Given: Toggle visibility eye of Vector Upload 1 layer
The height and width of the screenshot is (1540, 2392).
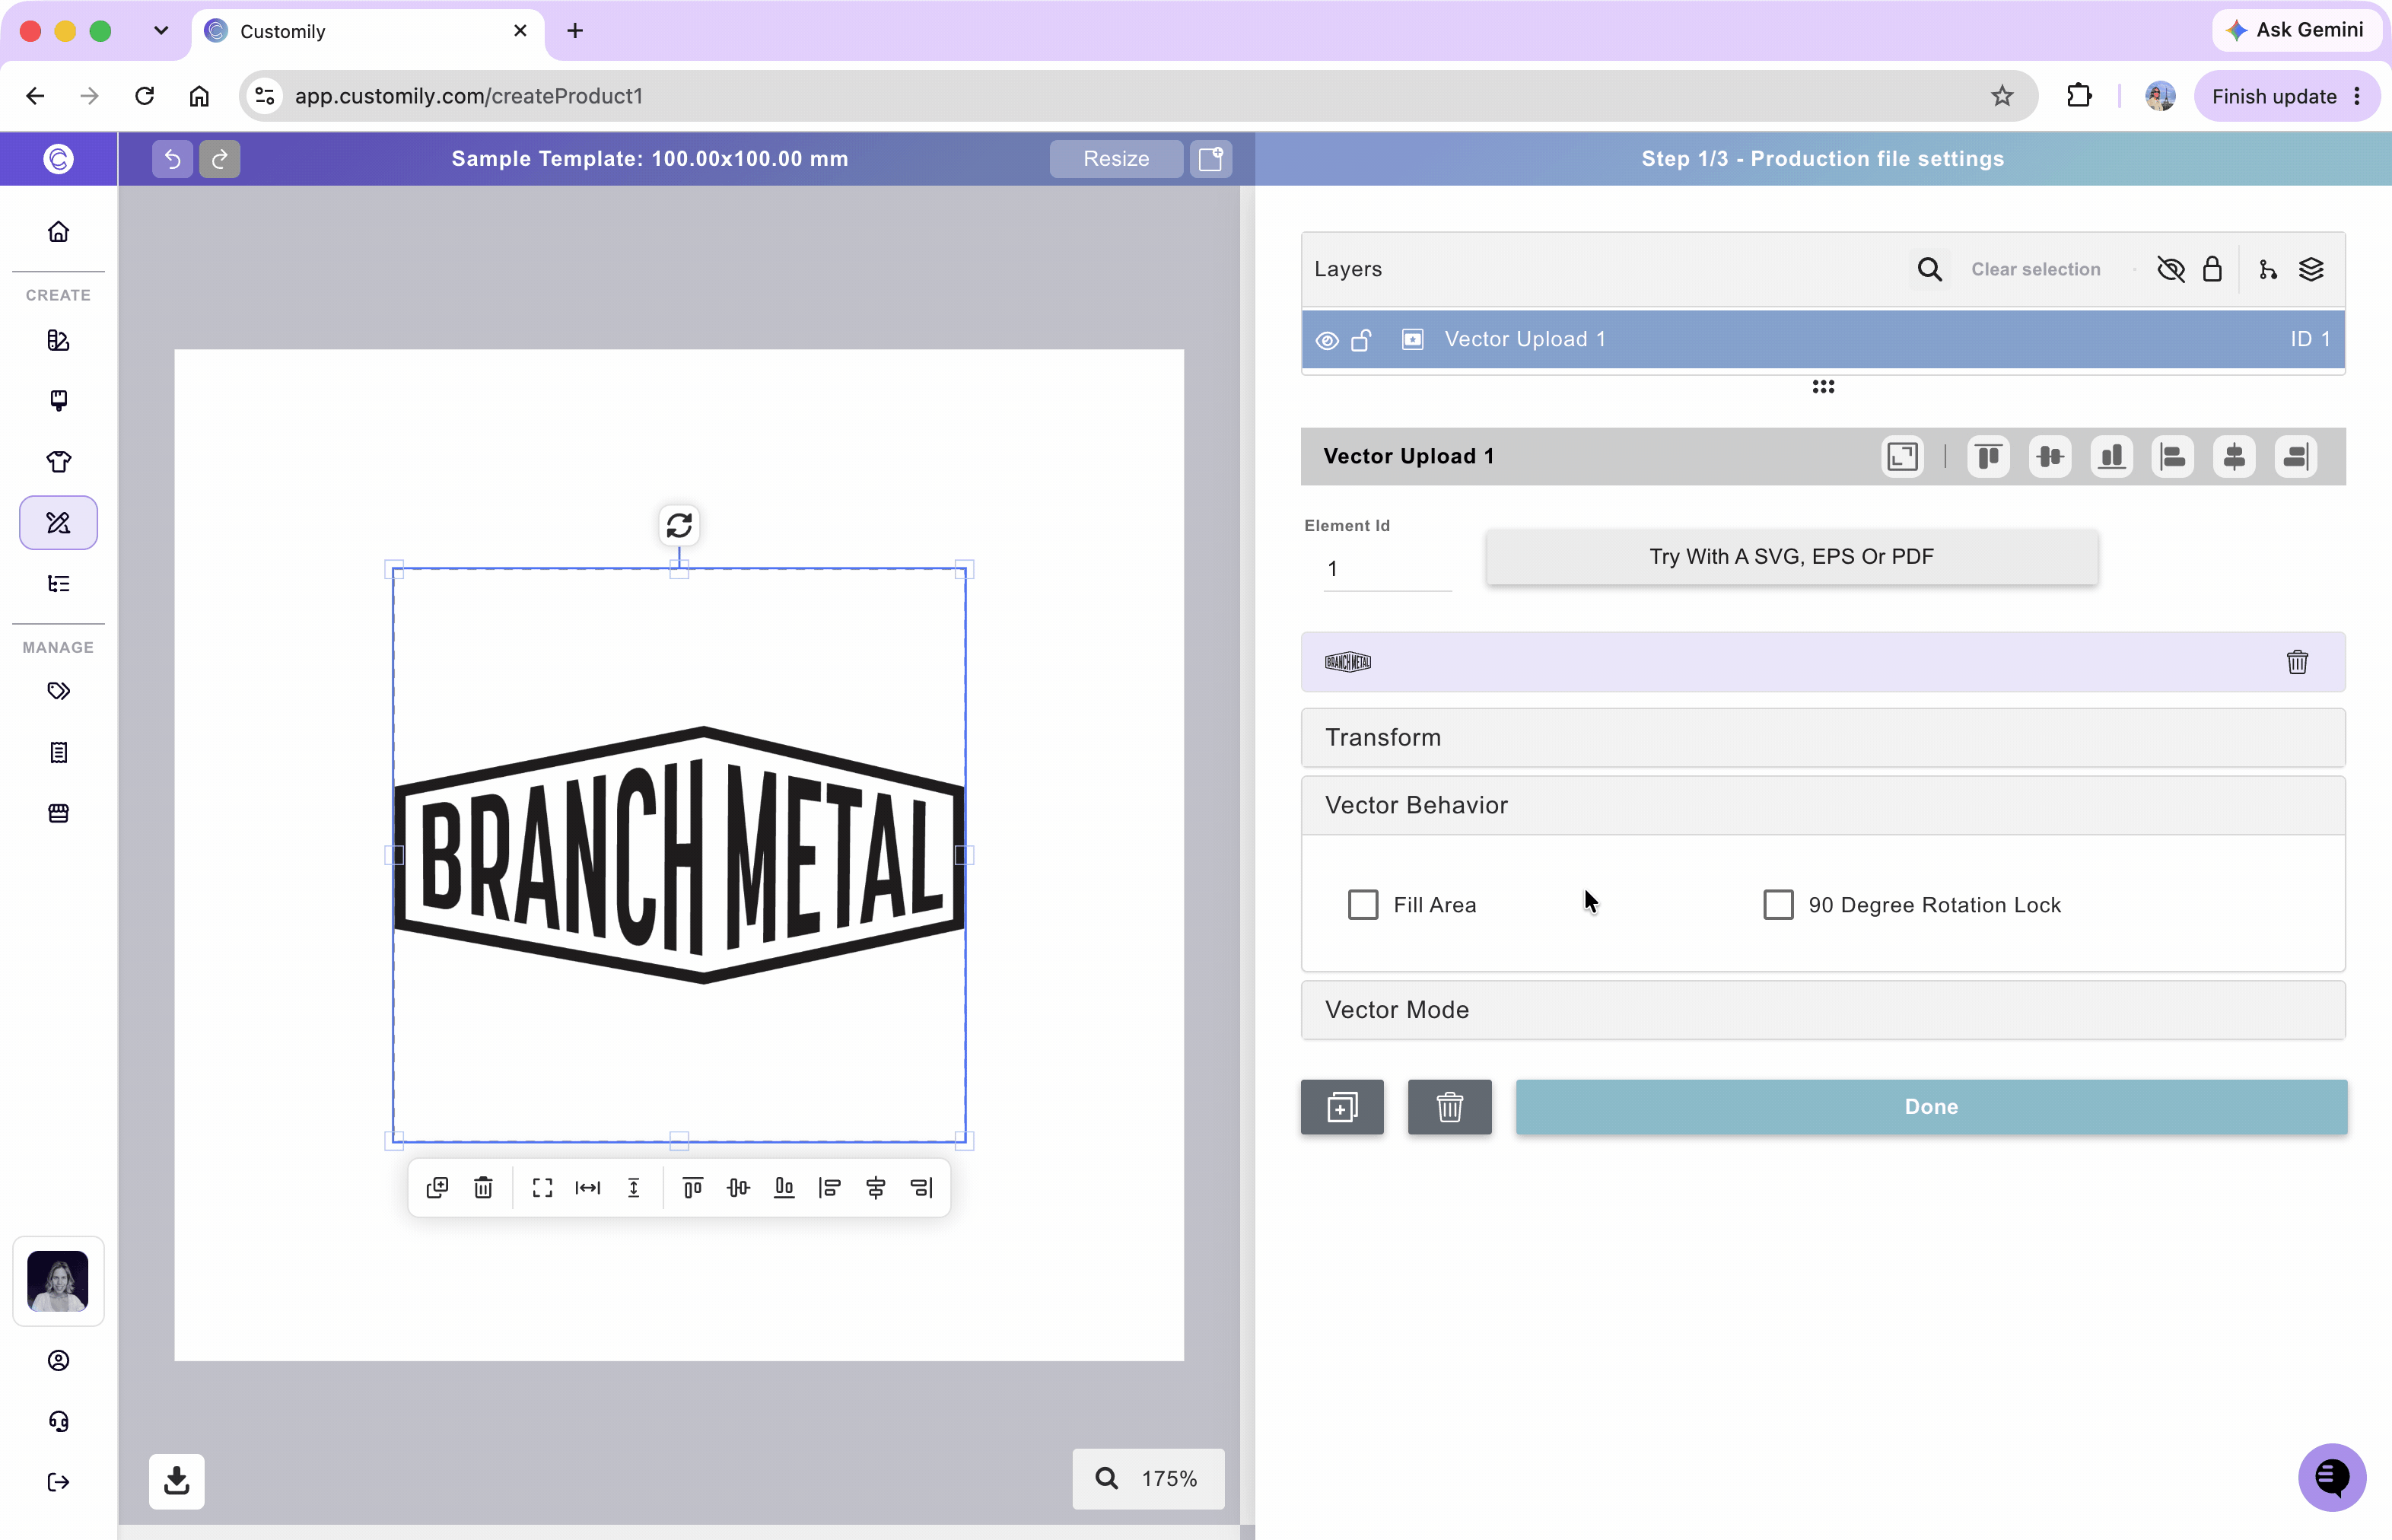Looking at the screenshot, I should pos(1327,340).
